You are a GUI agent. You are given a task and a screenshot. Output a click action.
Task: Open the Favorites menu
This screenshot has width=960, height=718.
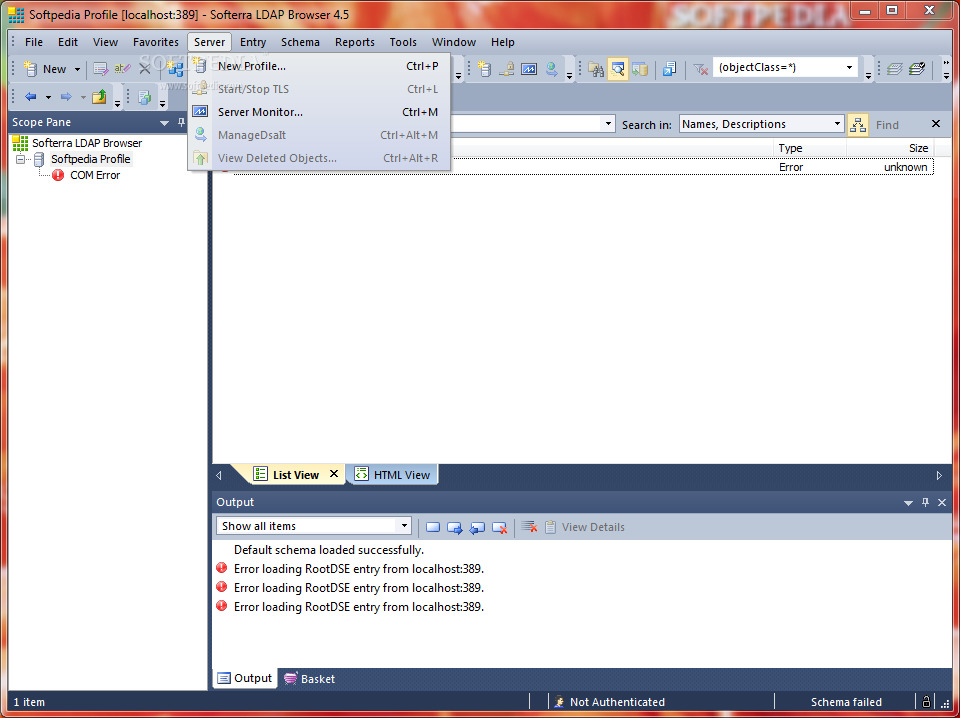[156, 42]
